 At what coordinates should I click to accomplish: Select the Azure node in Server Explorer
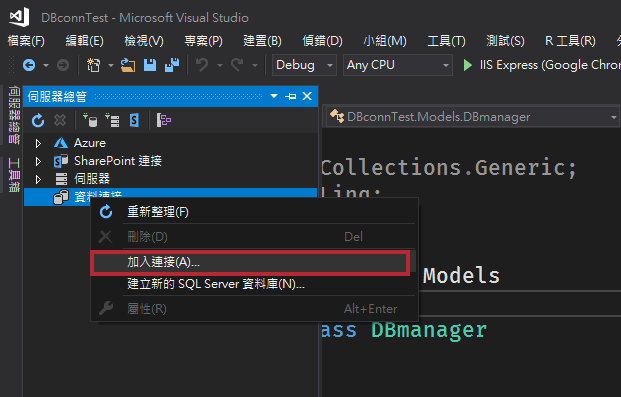[90, 143]
